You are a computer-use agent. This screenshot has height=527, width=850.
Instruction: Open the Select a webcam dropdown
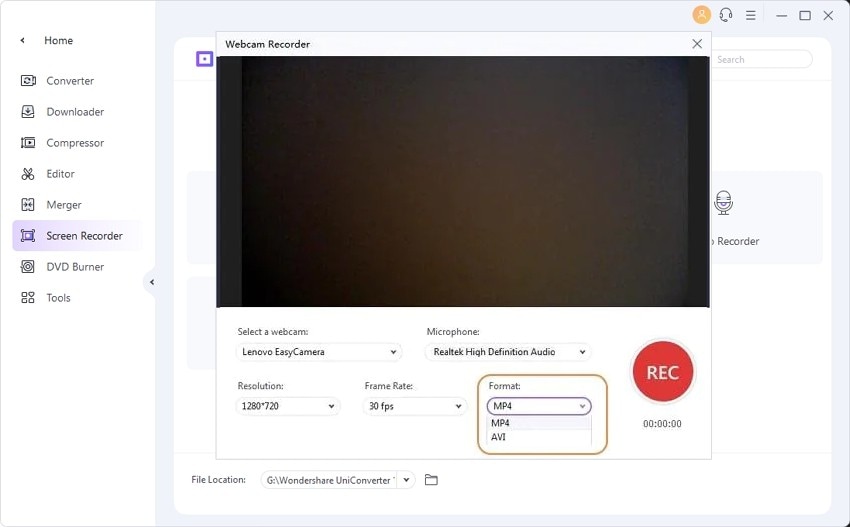click(x=319, y=352)
